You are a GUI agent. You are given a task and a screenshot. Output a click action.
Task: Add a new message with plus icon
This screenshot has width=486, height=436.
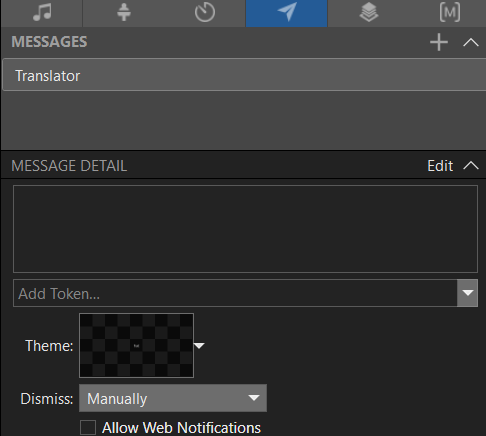(439, 42)
